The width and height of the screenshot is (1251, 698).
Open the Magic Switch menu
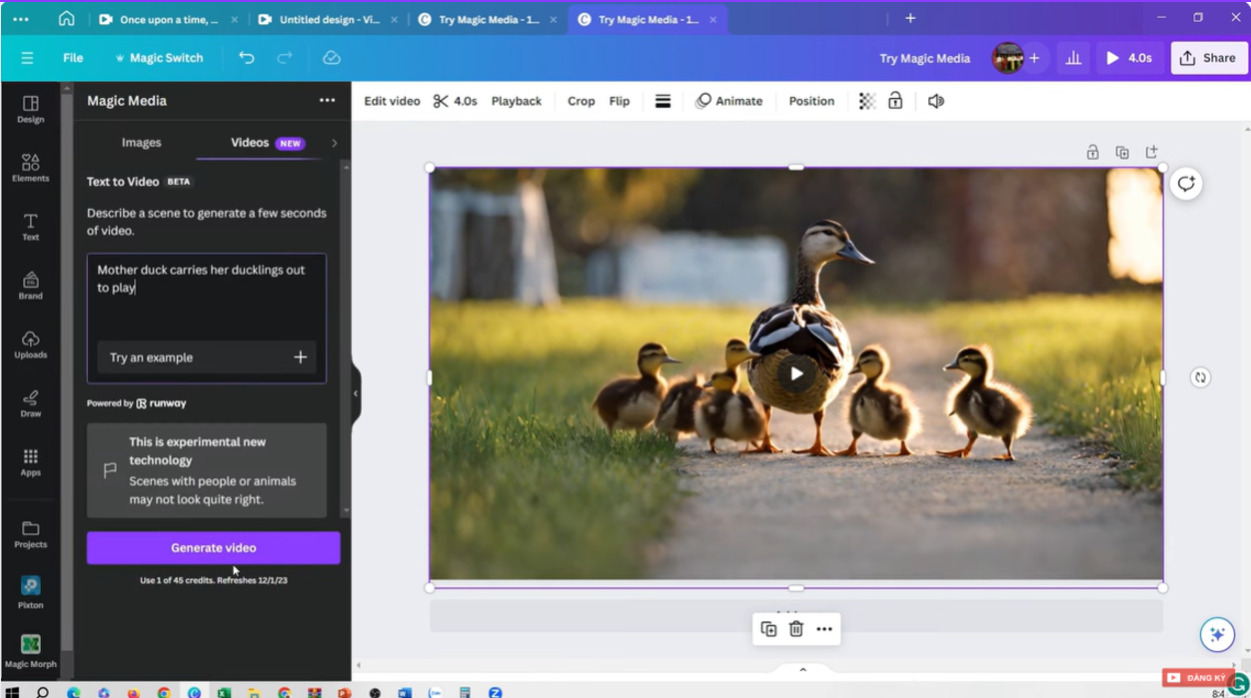[159, 58]
